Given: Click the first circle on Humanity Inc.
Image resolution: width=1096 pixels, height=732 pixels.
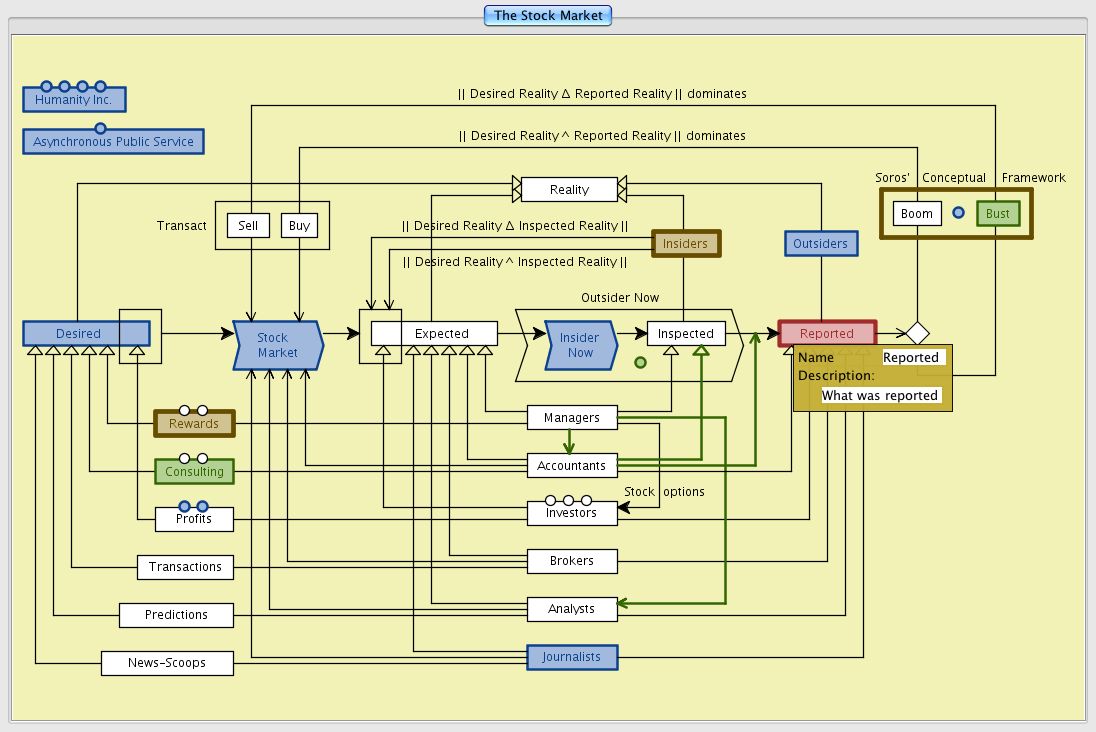Looking at the screenshot, I should pos(46,87).
